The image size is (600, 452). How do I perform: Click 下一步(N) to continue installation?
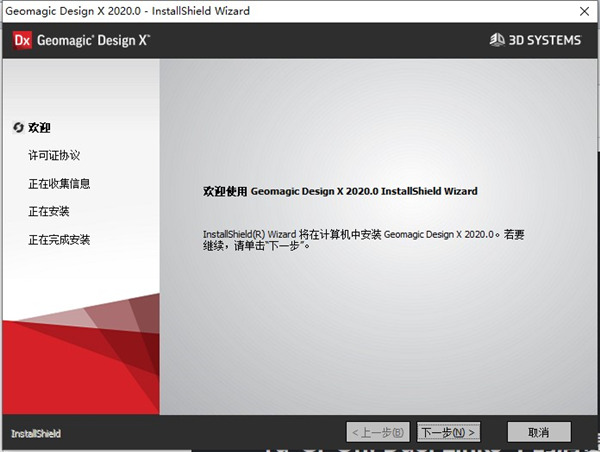pyautogui.click(x=448, y=432)
